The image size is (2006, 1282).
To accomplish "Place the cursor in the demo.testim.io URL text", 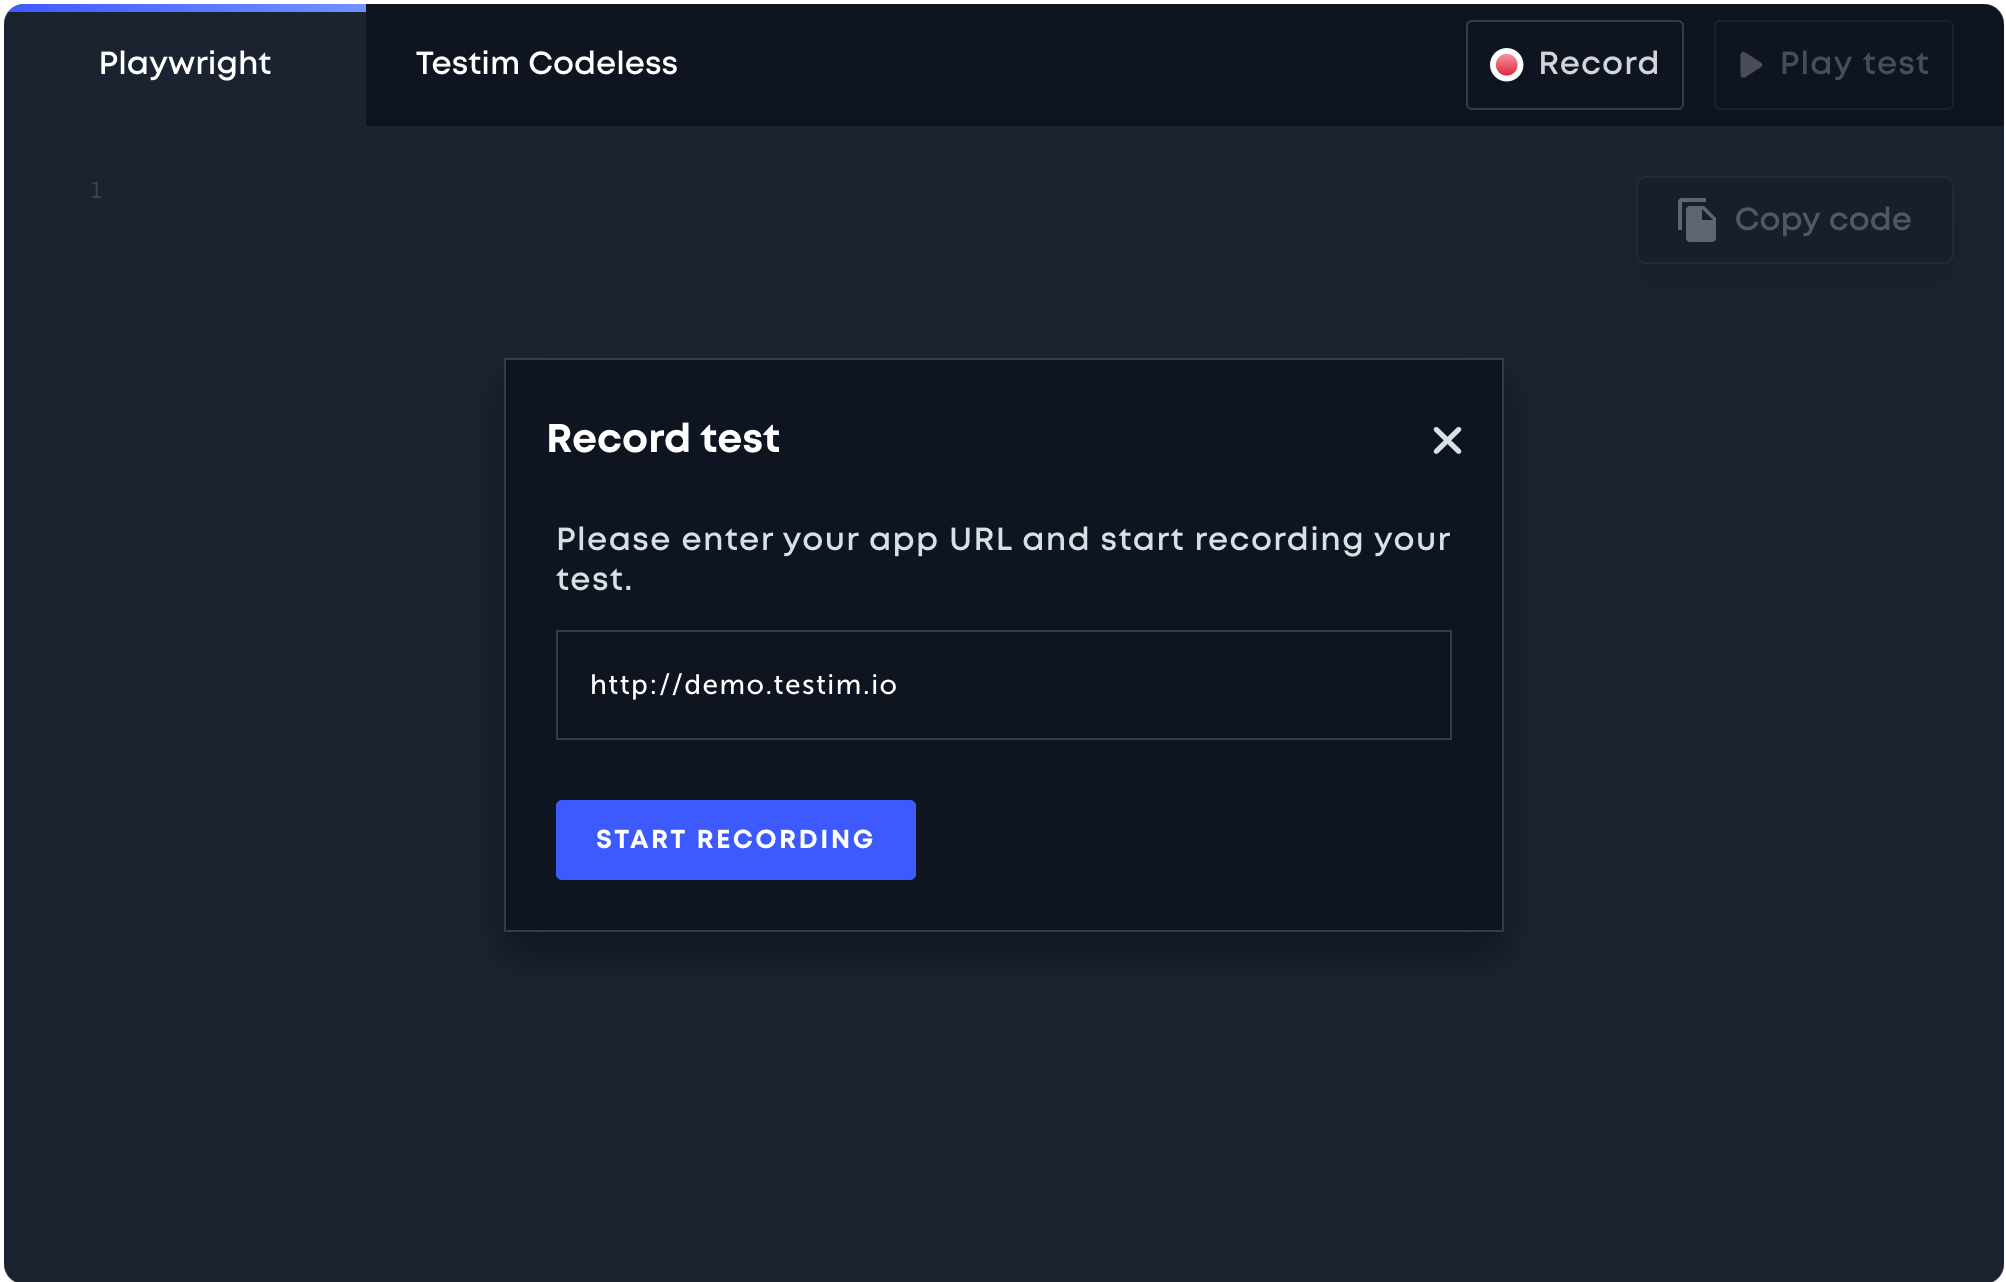I will (x=743, y=685).
